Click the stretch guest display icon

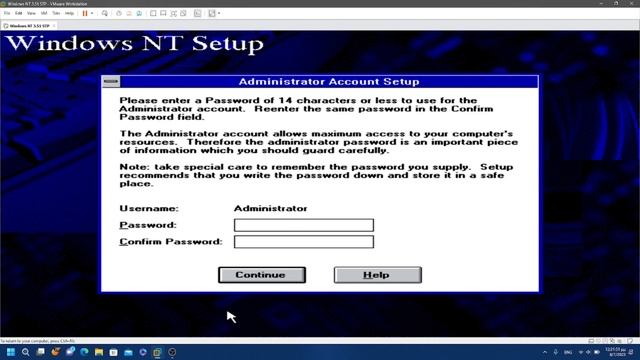click(211, 13)
